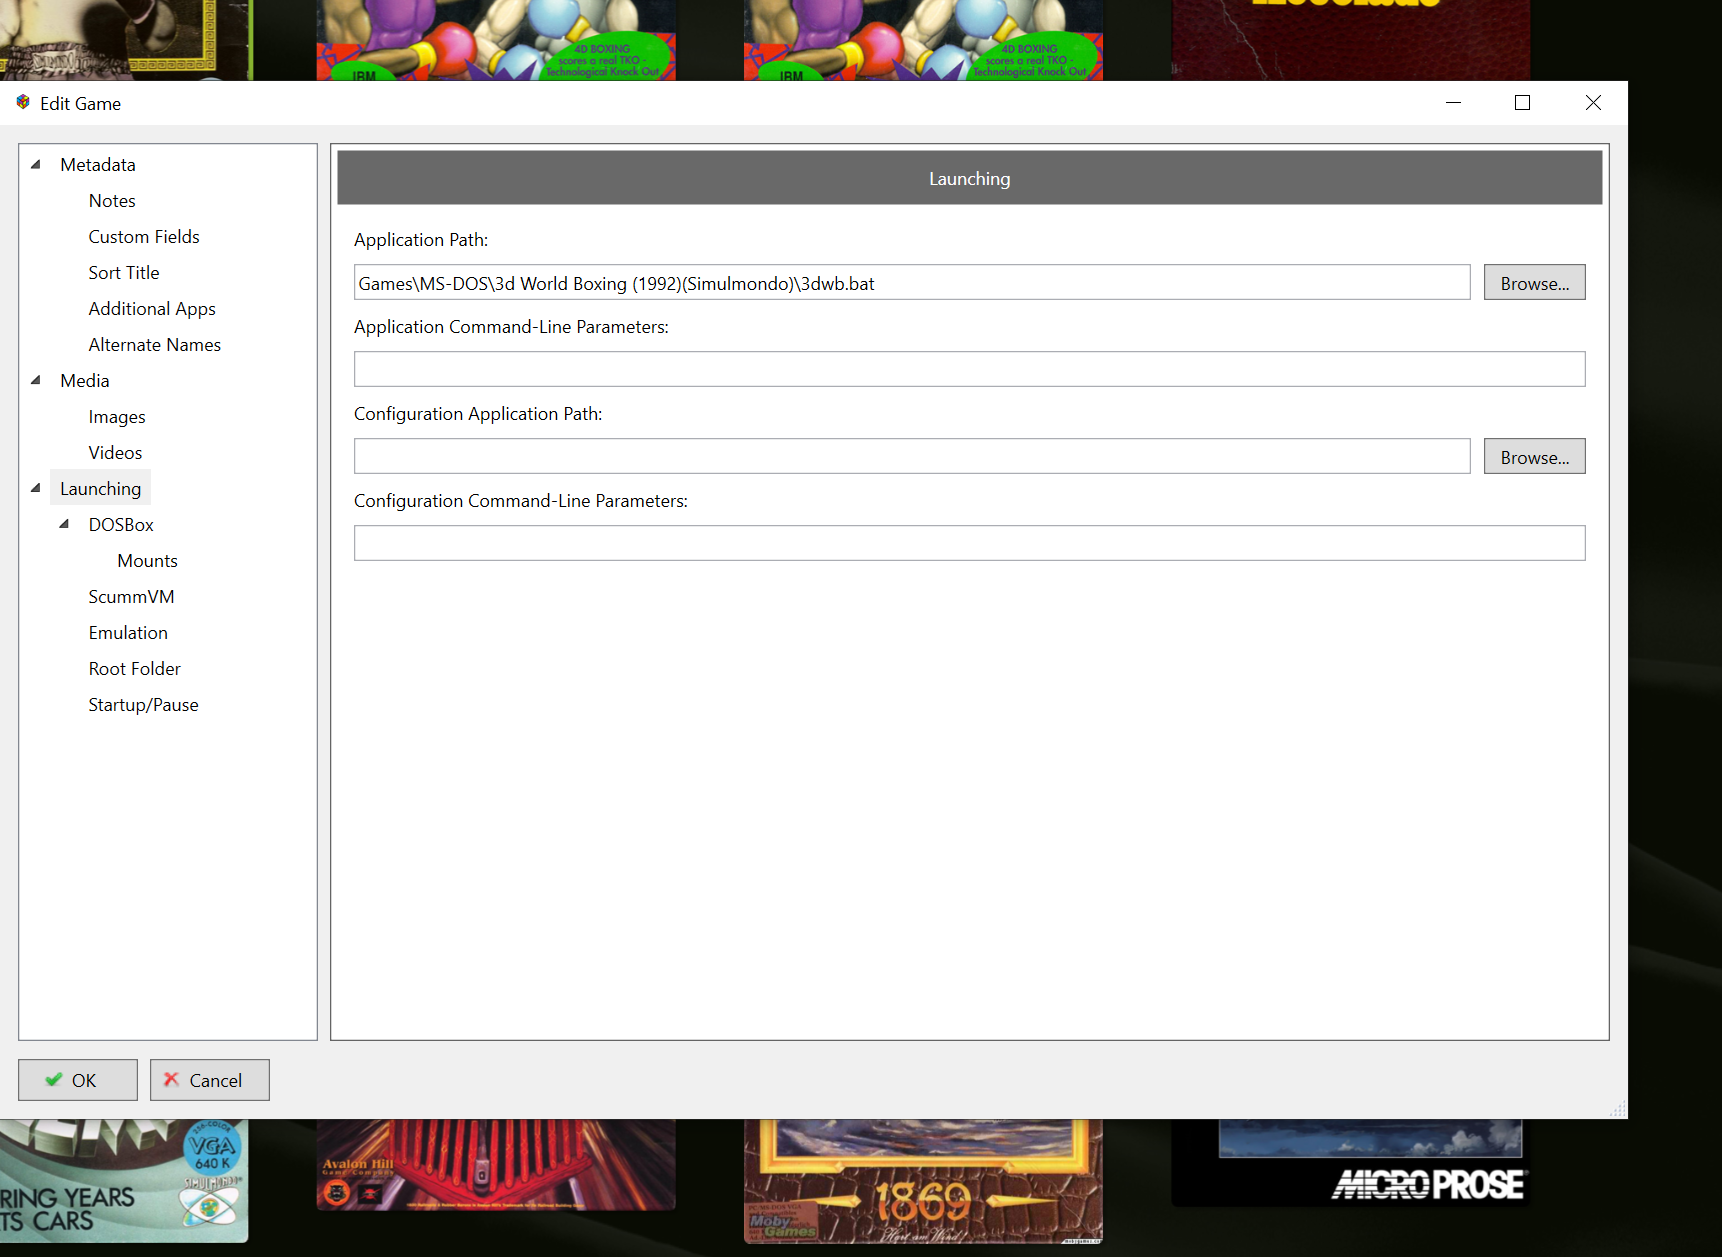The width and height of the screenshot is (1722, 1257).
Task: Collapse the DOSBox tree node
Action: click(x=64, y=525)
